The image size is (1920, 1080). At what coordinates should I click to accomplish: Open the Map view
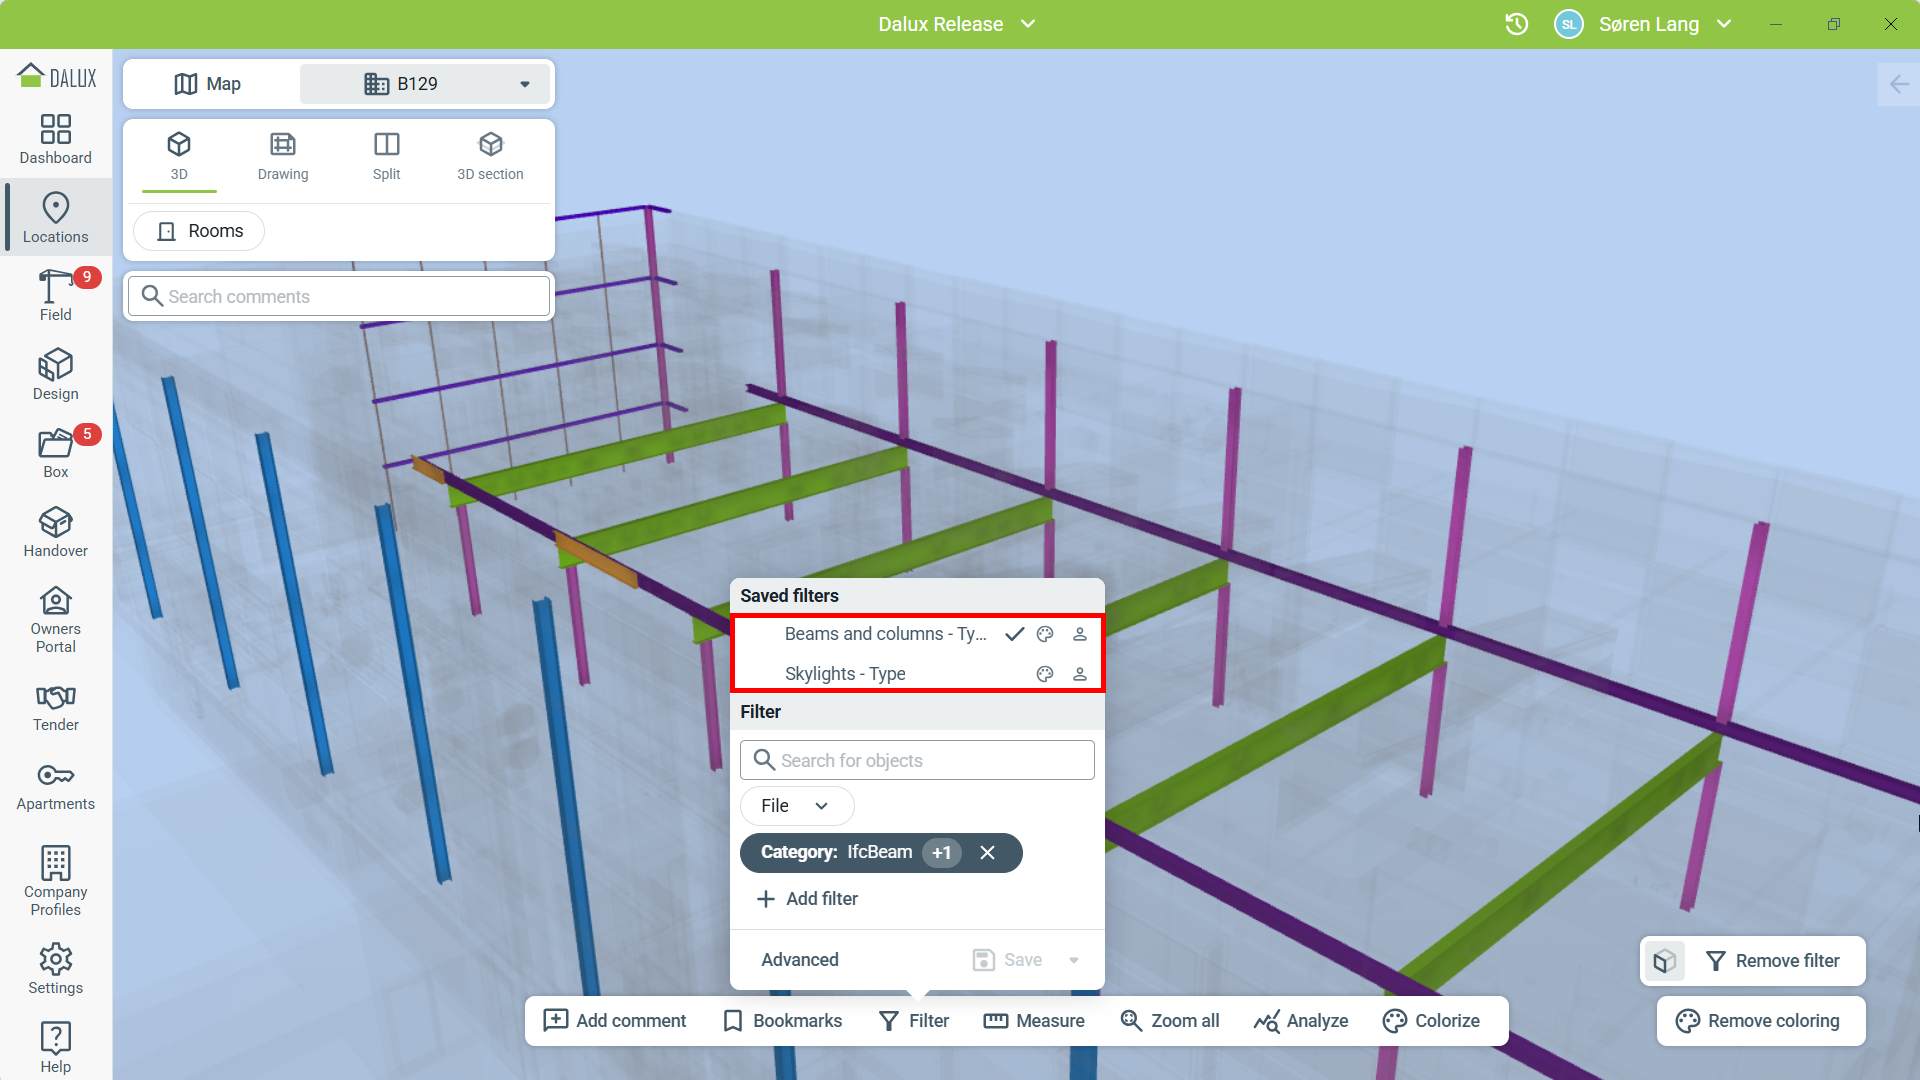tap(208, 84)
